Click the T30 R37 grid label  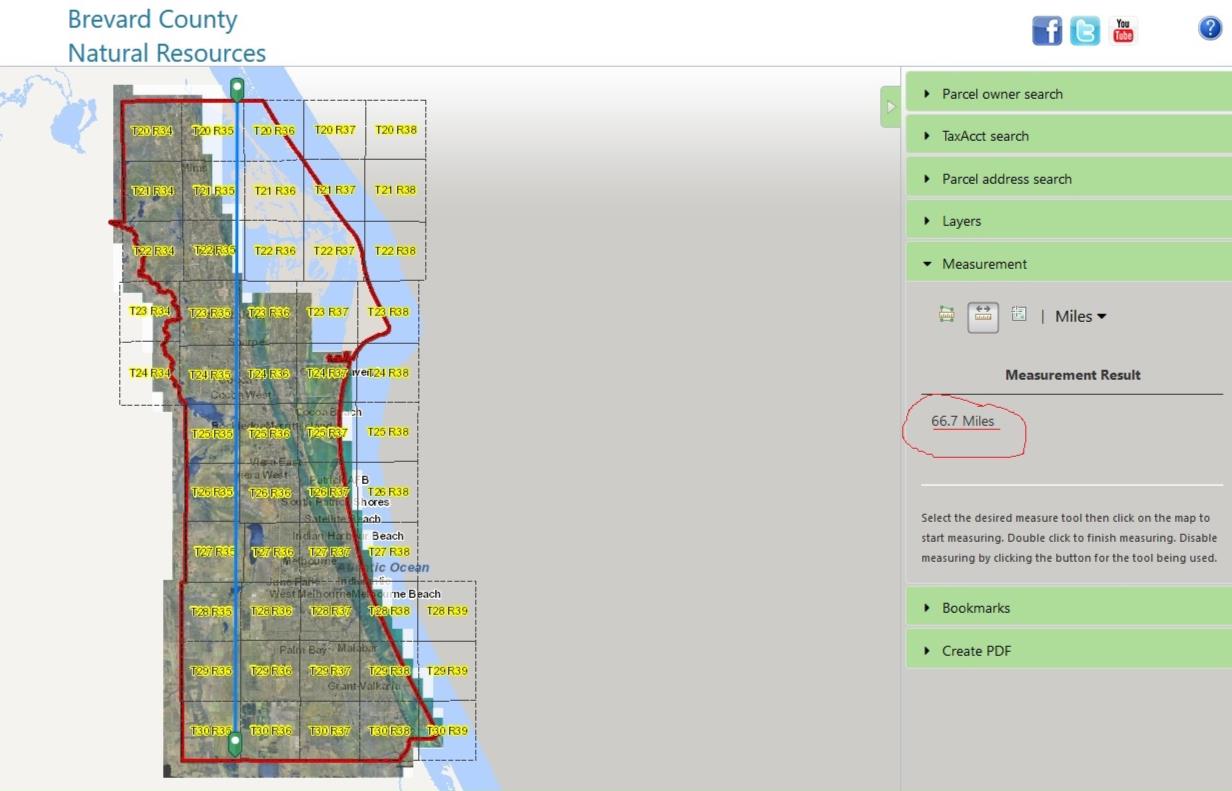[x=330, y=731]
